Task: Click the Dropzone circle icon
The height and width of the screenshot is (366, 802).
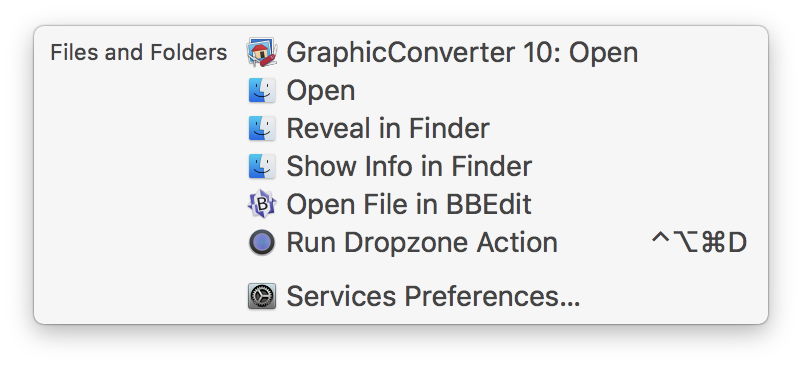Action: tap(262, 242)
